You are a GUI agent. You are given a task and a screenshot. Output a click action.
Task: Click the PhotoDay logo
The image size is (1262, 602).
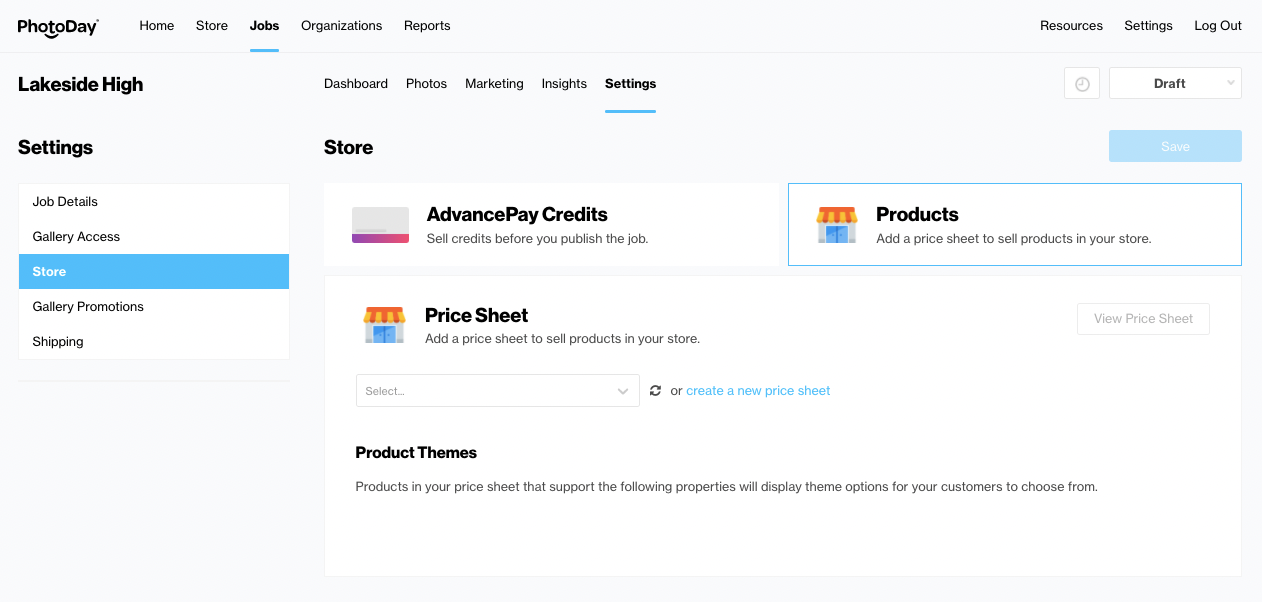(58, 27)
